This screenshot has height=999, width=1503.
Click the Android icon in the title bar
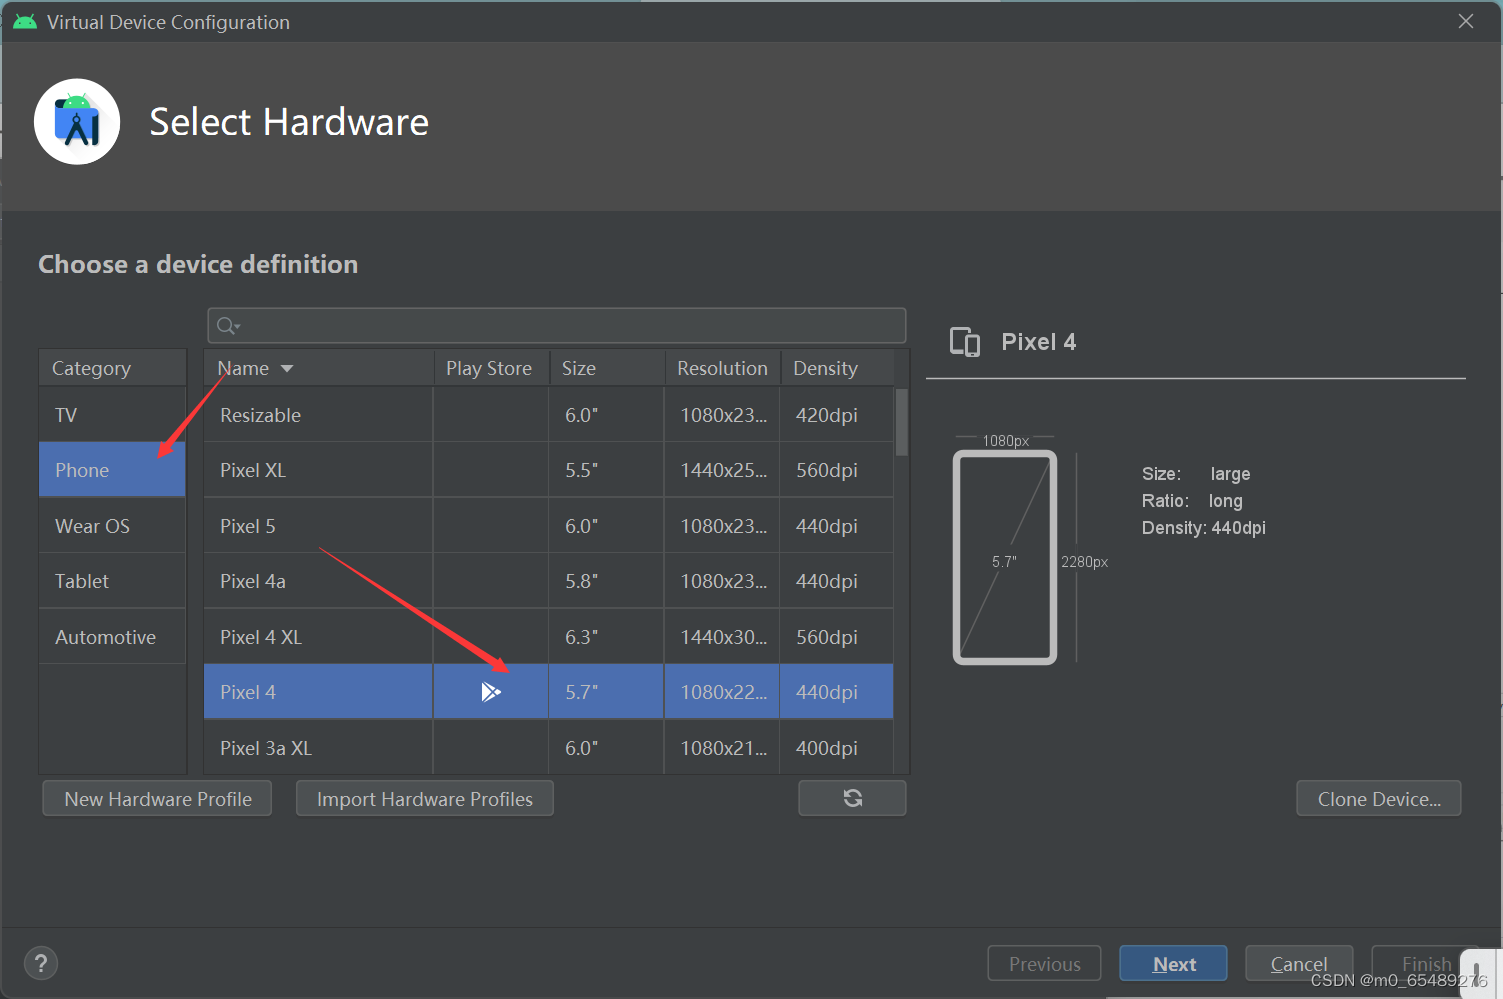25,22
